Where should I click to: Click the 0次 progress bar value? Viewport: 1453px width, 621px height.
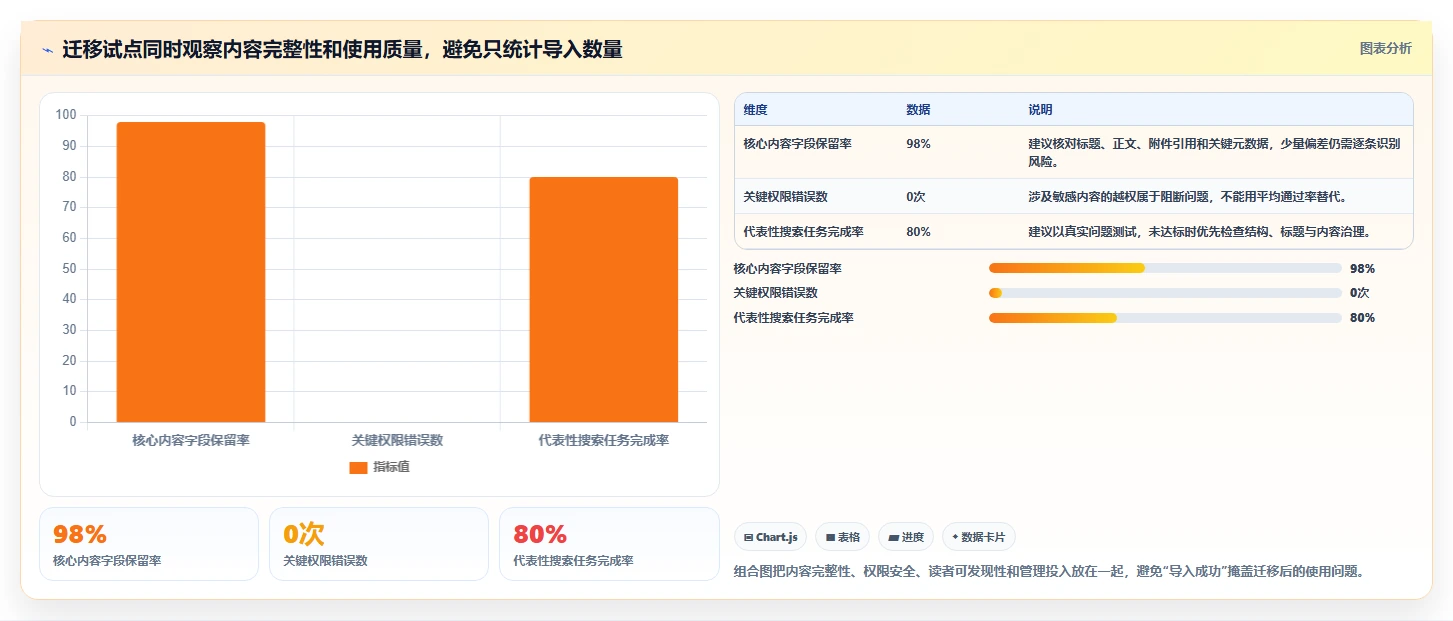[1359, 293]
